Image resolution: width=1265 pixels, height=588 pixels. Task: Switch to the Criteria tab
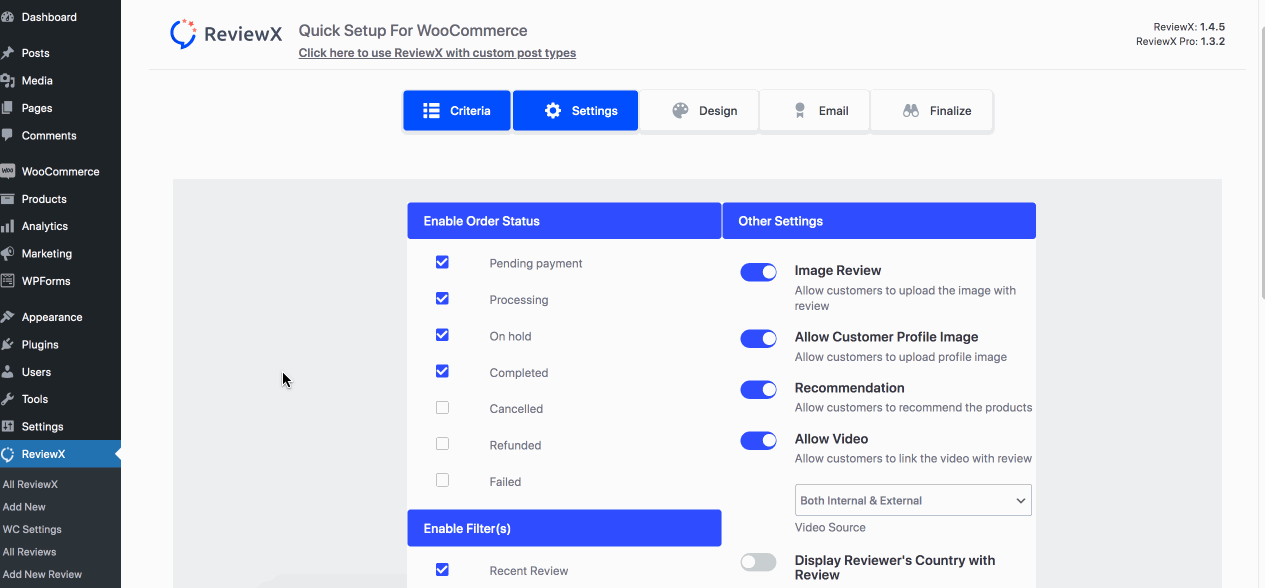tap(457, 111)
